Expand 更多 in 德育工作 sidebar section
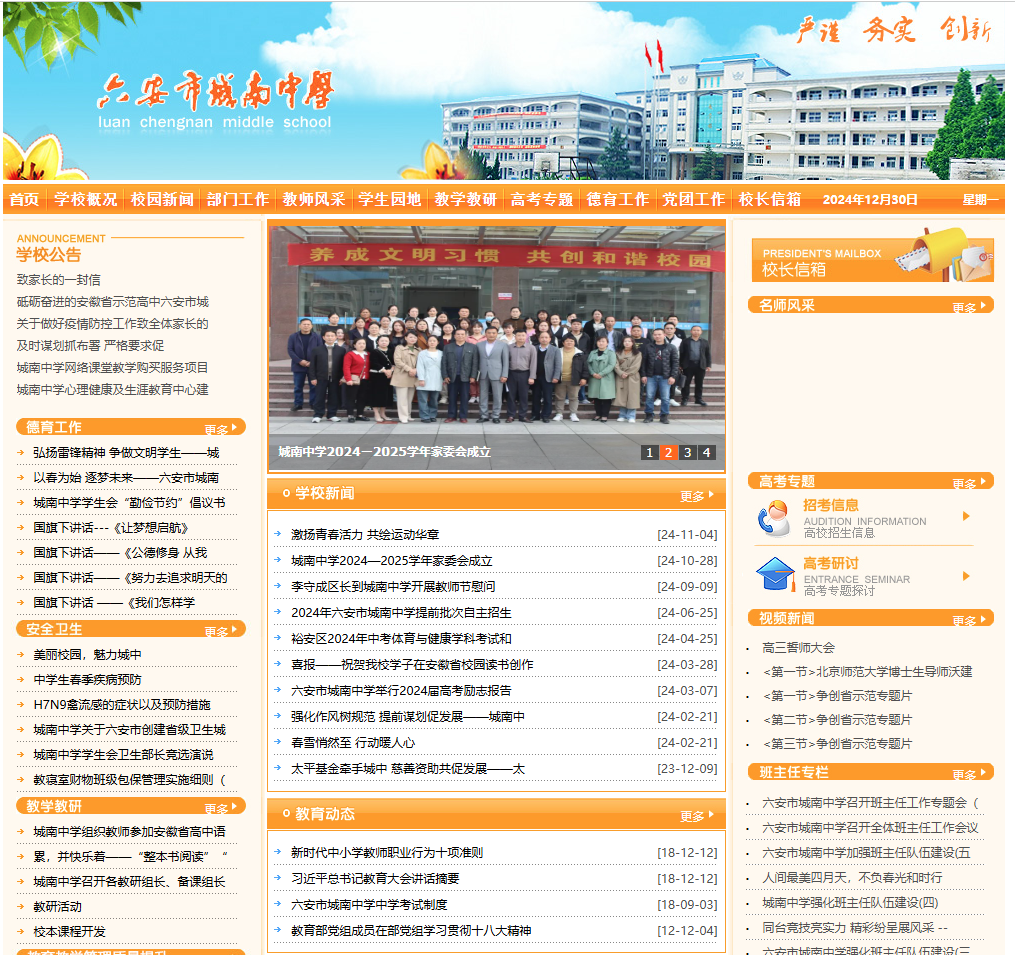Screen dimensions: 1015x955 coord(222,429)
